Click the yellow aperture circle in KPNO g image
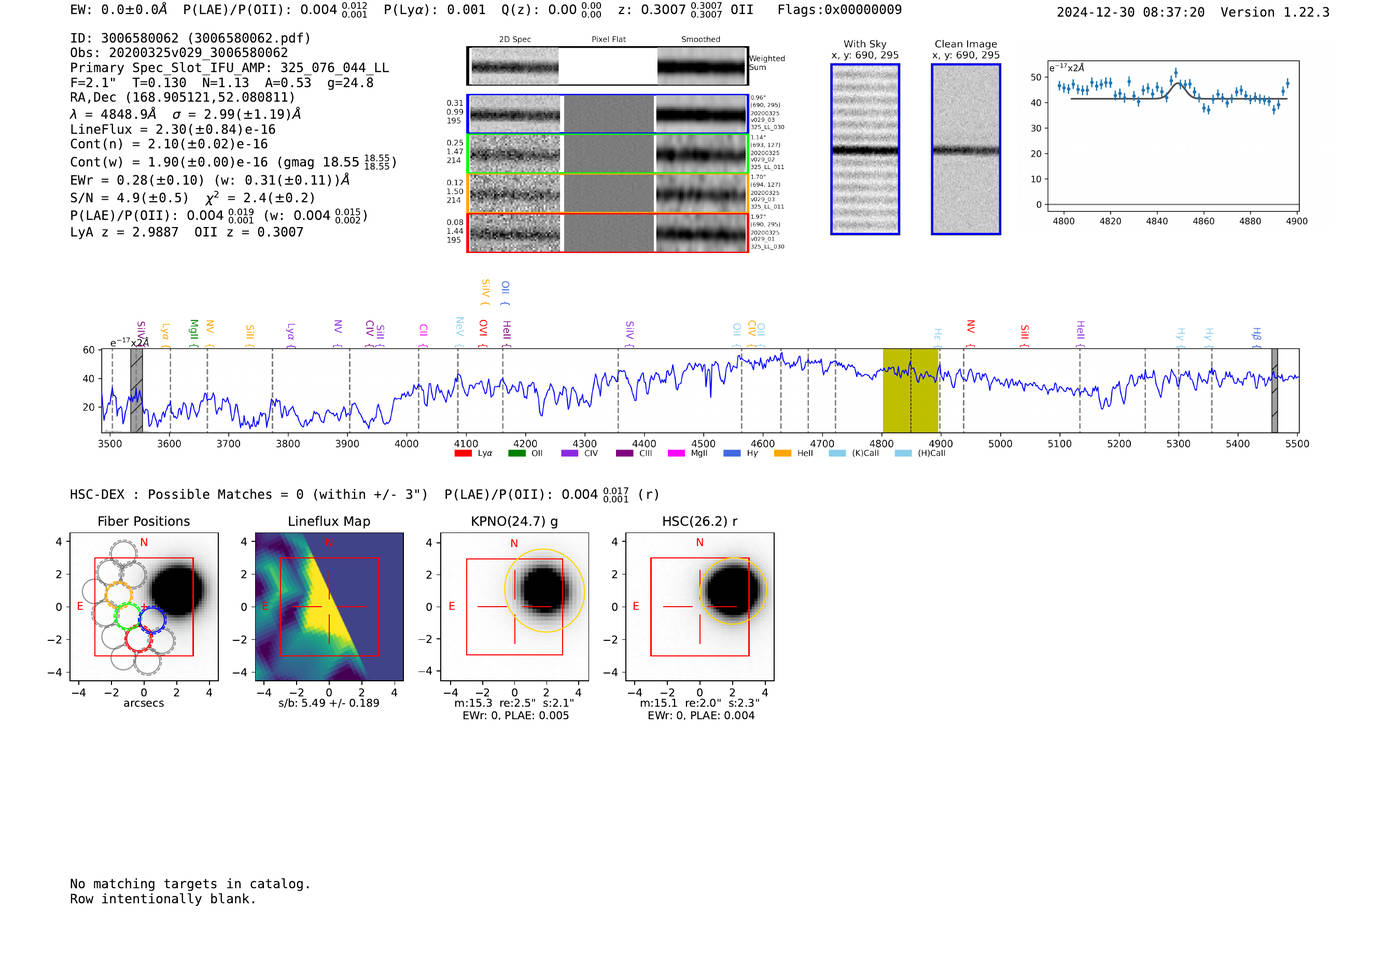The width and height of the screenshot is (1400, 953). [x=544, y=590]
